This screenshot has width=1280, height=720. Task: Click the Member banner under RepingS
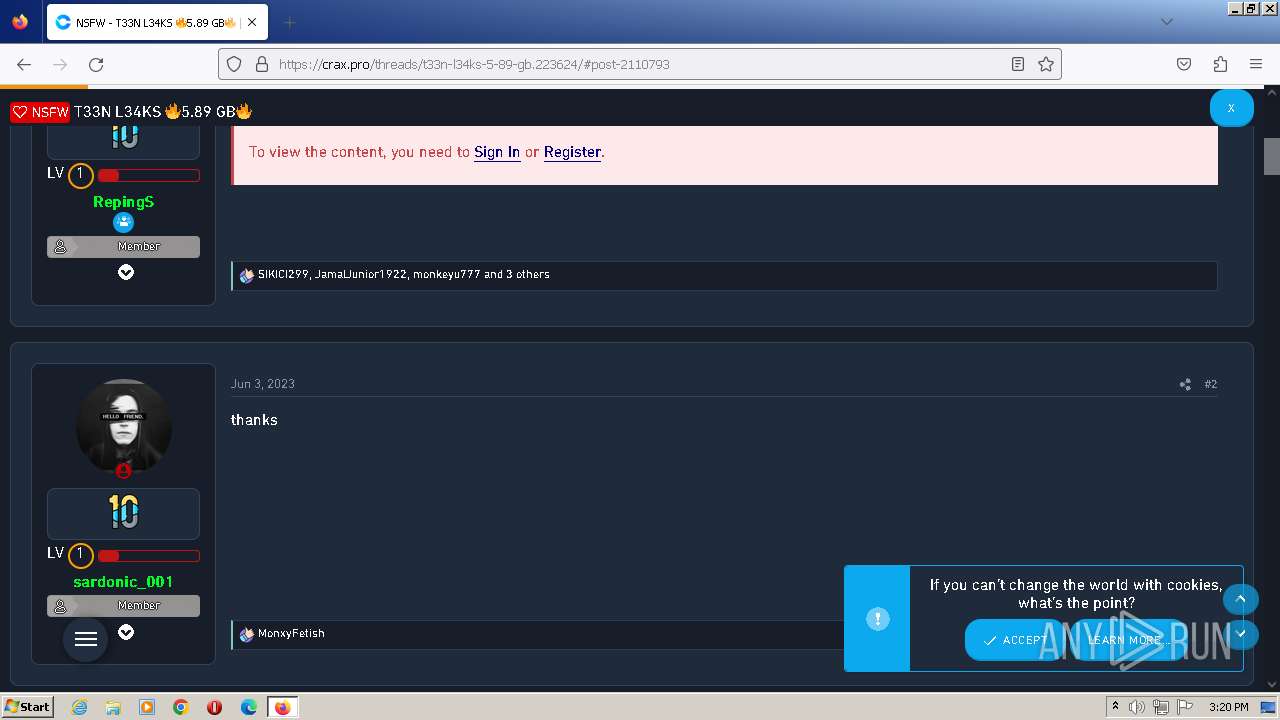123,246
